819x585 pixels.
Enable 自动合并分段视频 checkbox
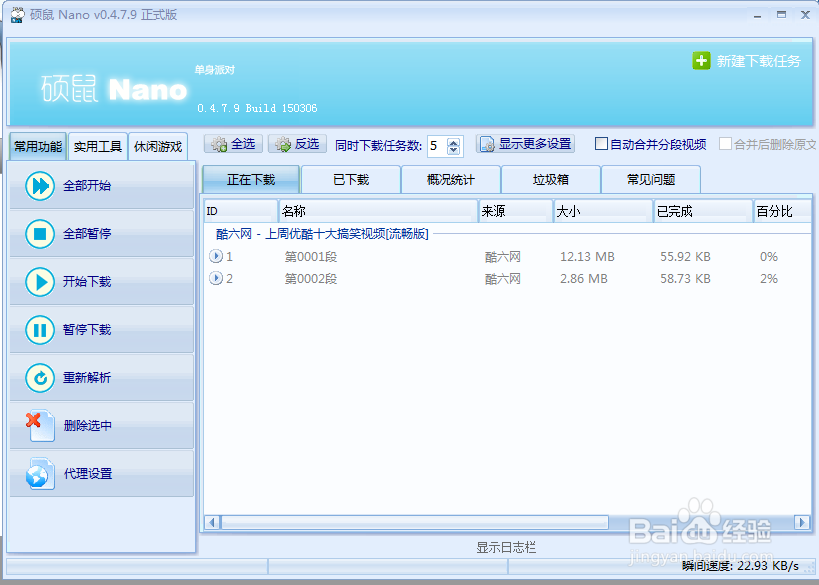pyautogui.click(x=601, y=144)
